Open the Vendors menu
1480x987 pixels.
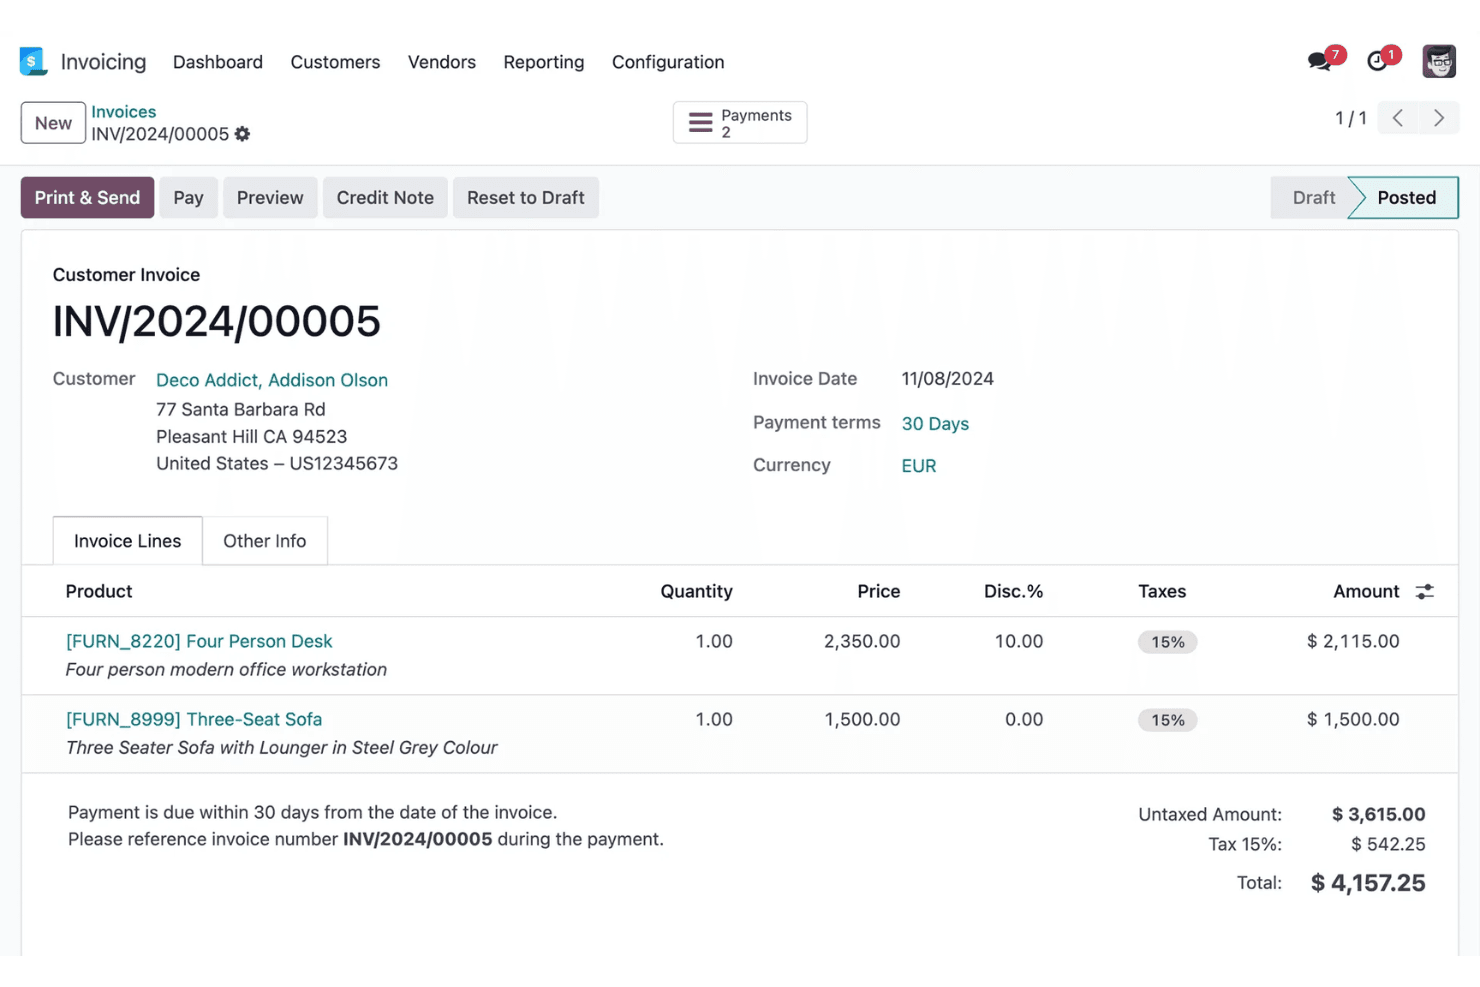tap(442, 62)
